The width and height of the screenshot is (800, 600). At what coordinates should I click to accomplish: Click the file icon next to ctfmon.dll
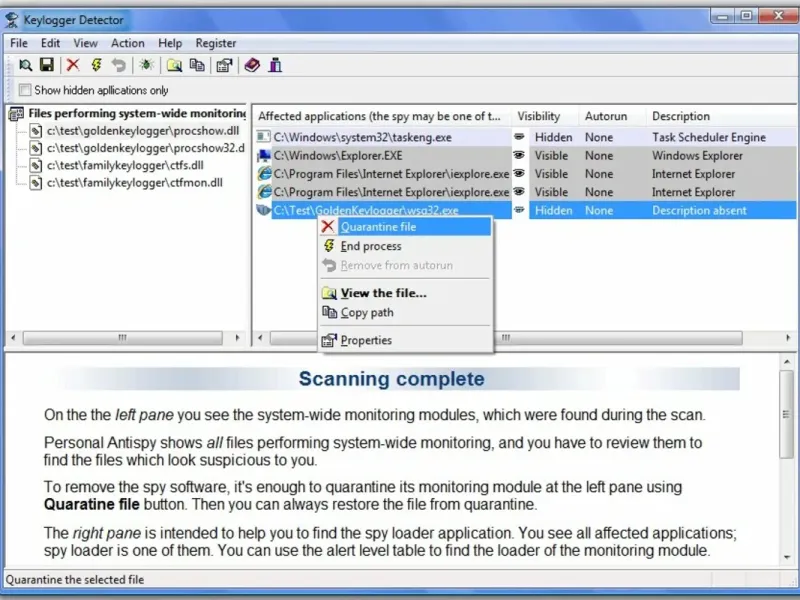[35, 183]
